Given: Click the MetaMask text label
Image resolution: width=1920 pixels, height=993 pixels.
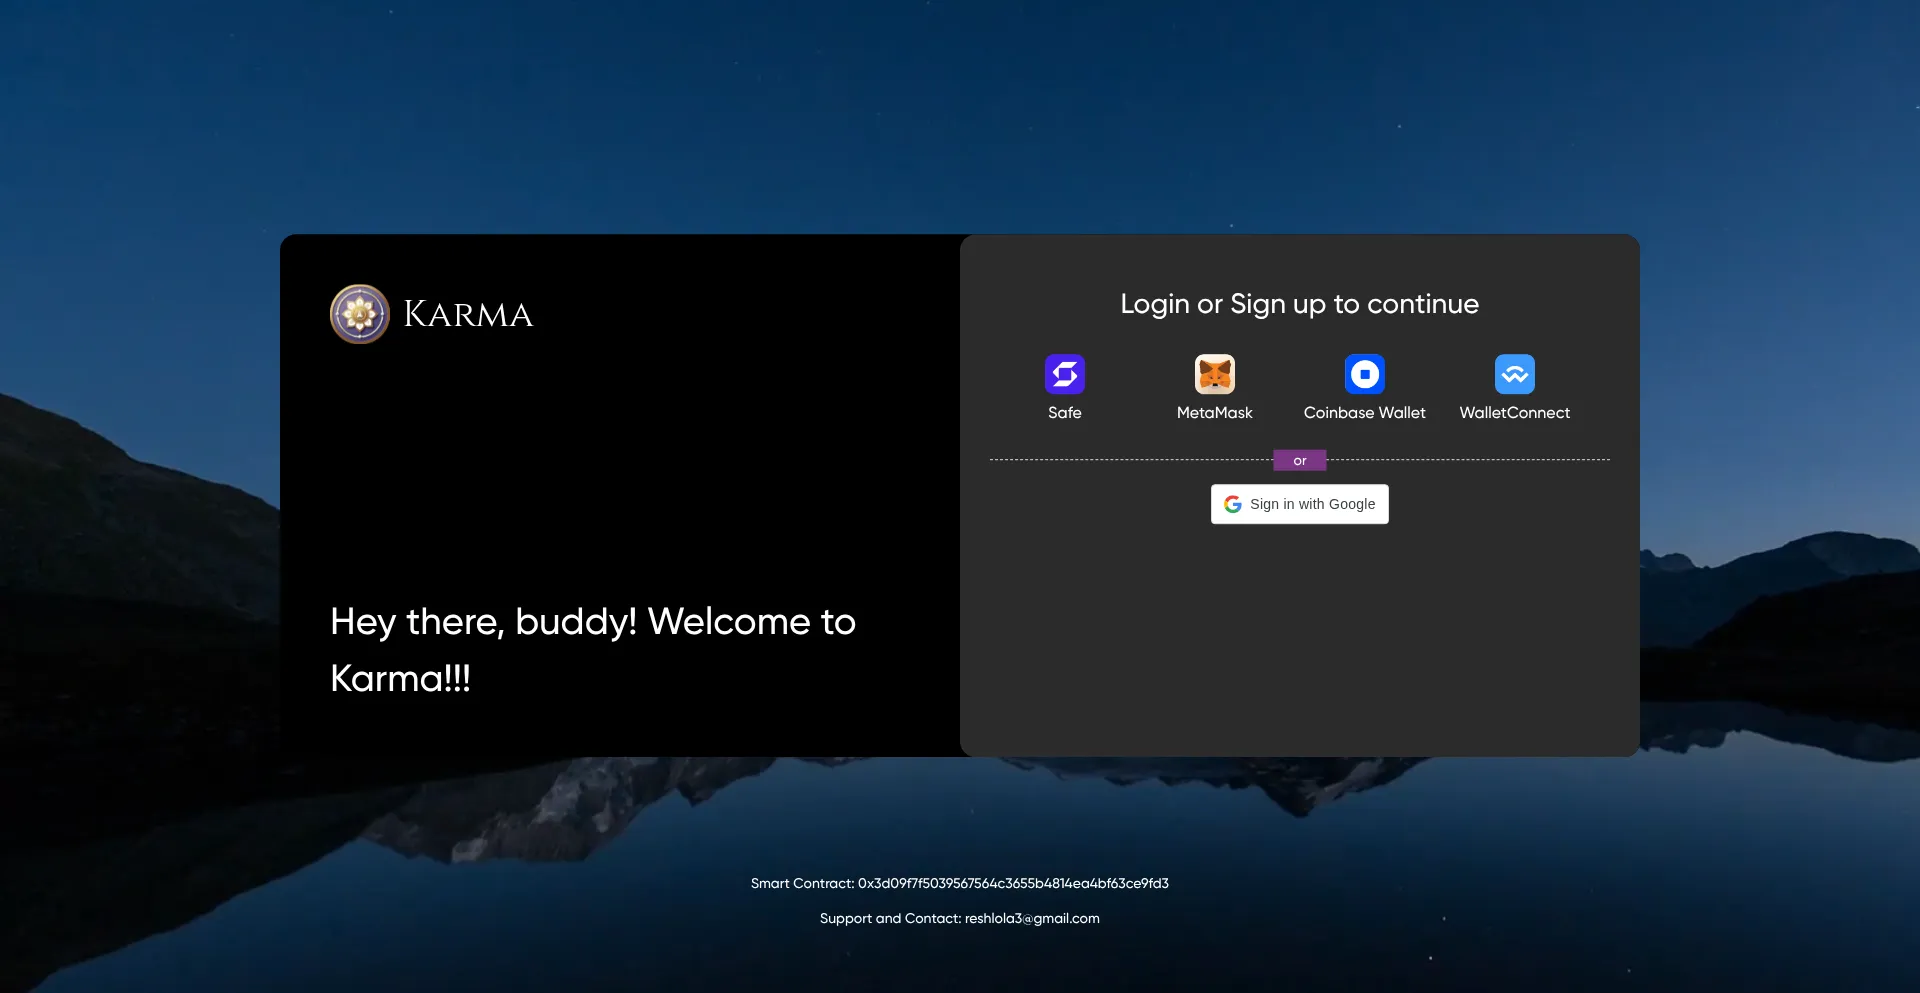Looking at the screenshot, I should [1214, 413].
